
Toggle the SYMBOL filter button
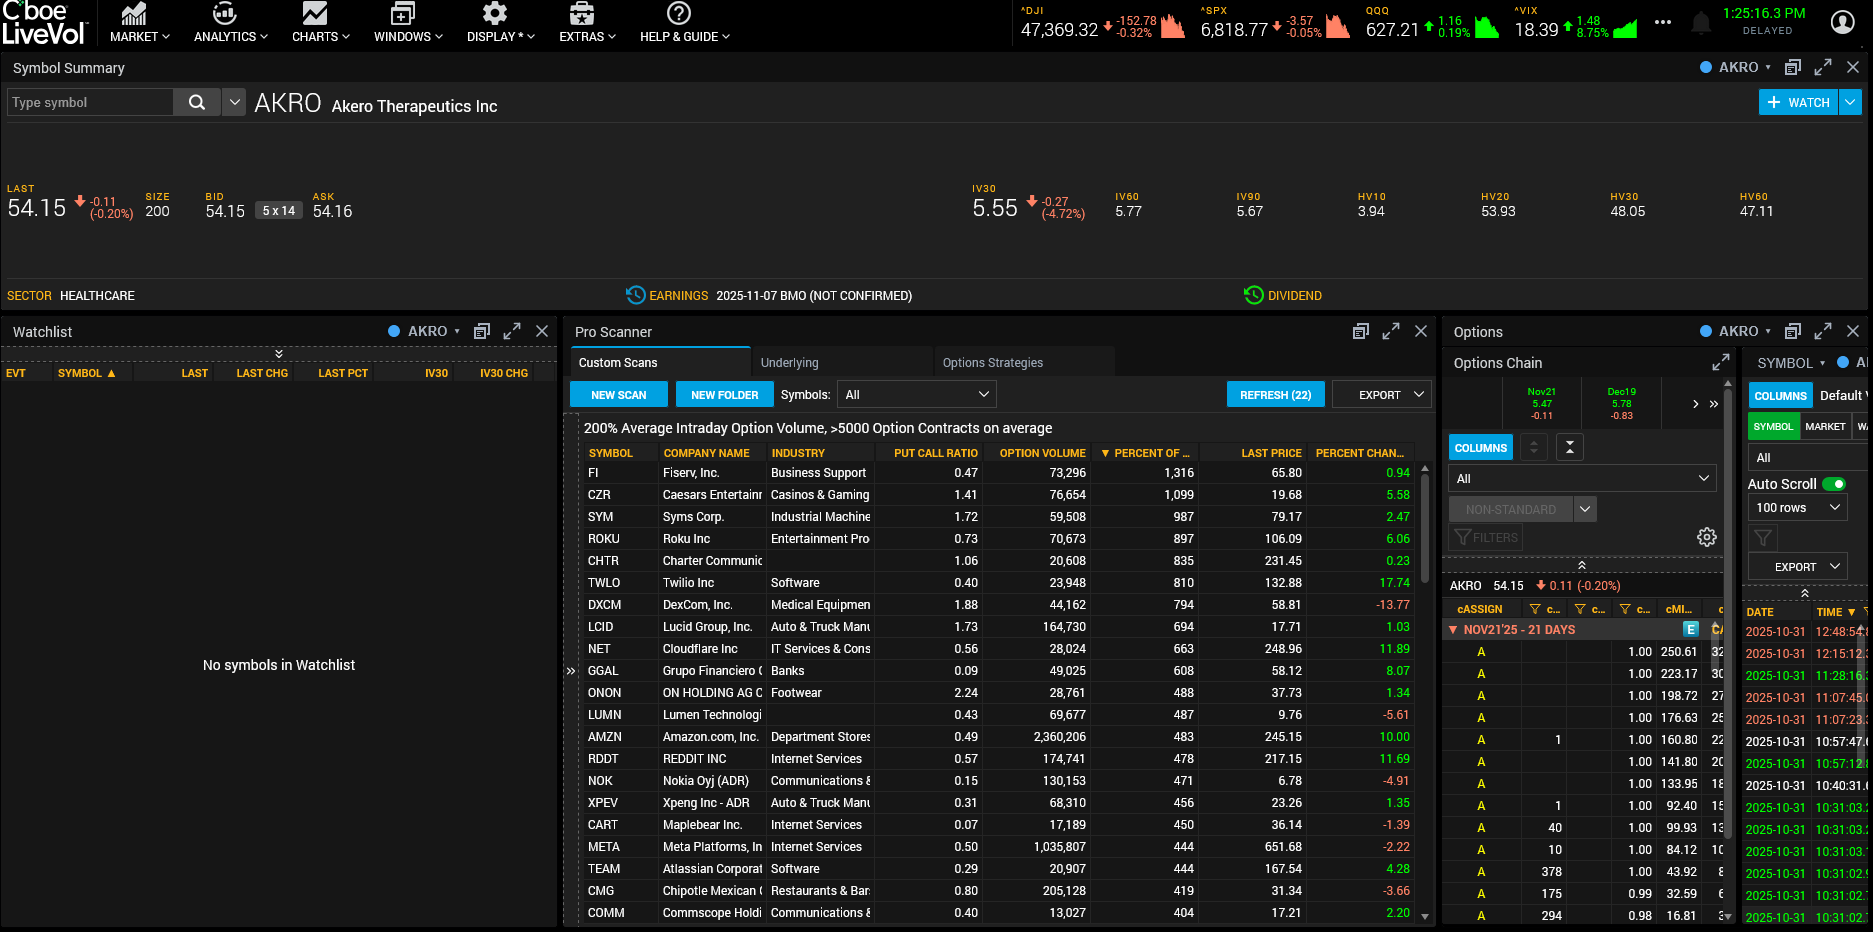[x=1773, y=426]
